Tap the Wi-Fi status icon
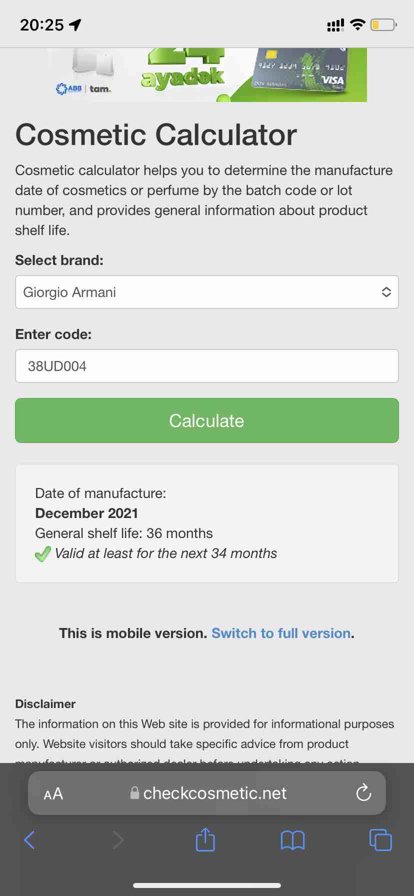This screenshot has height=896, width=414. (x=358, y=25)
